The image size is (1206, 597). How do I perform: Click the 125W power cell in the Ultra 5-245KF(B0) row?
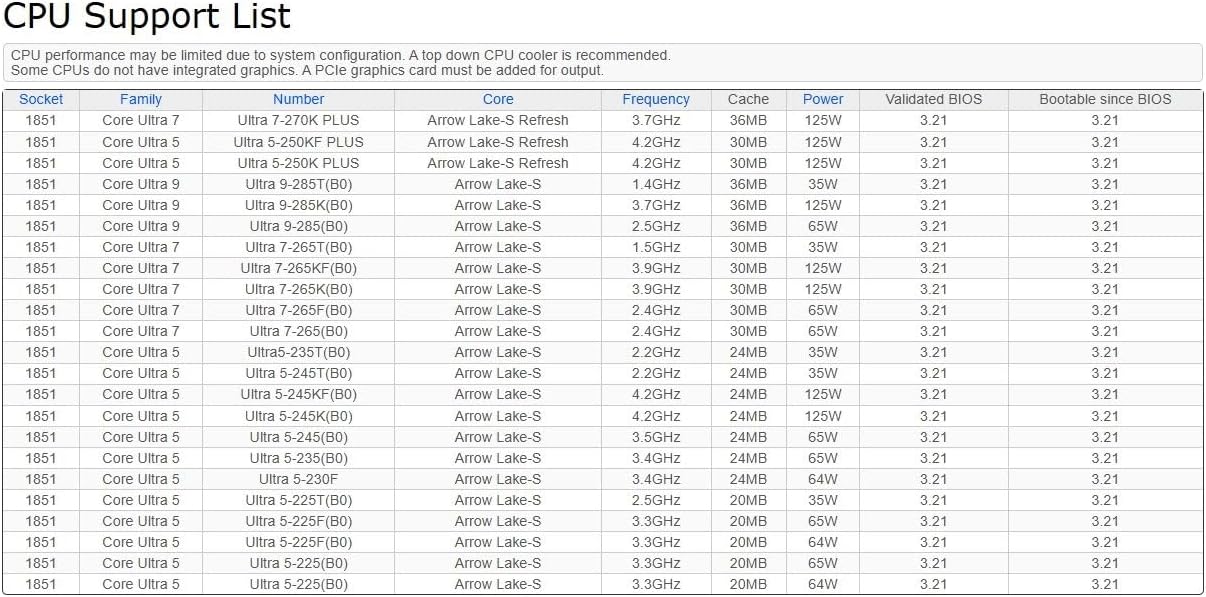(x=823, y=394)
